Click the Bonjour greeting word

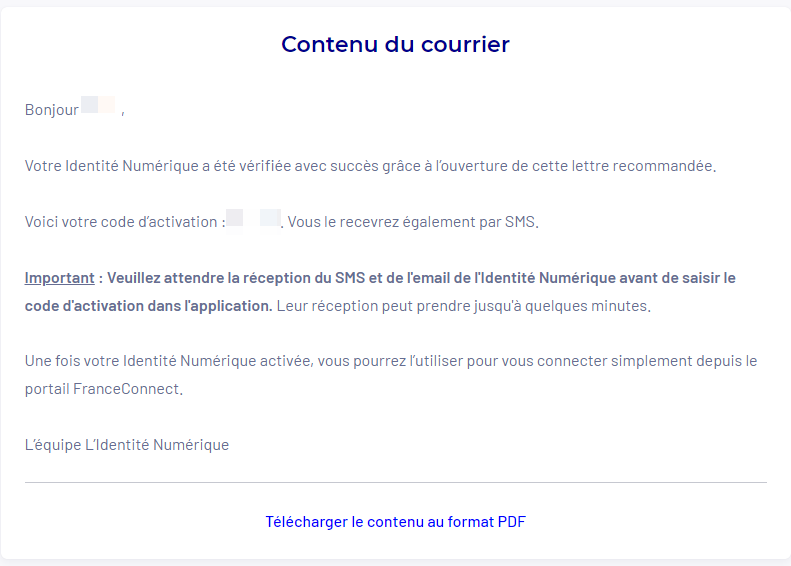[x=52, y=109]
